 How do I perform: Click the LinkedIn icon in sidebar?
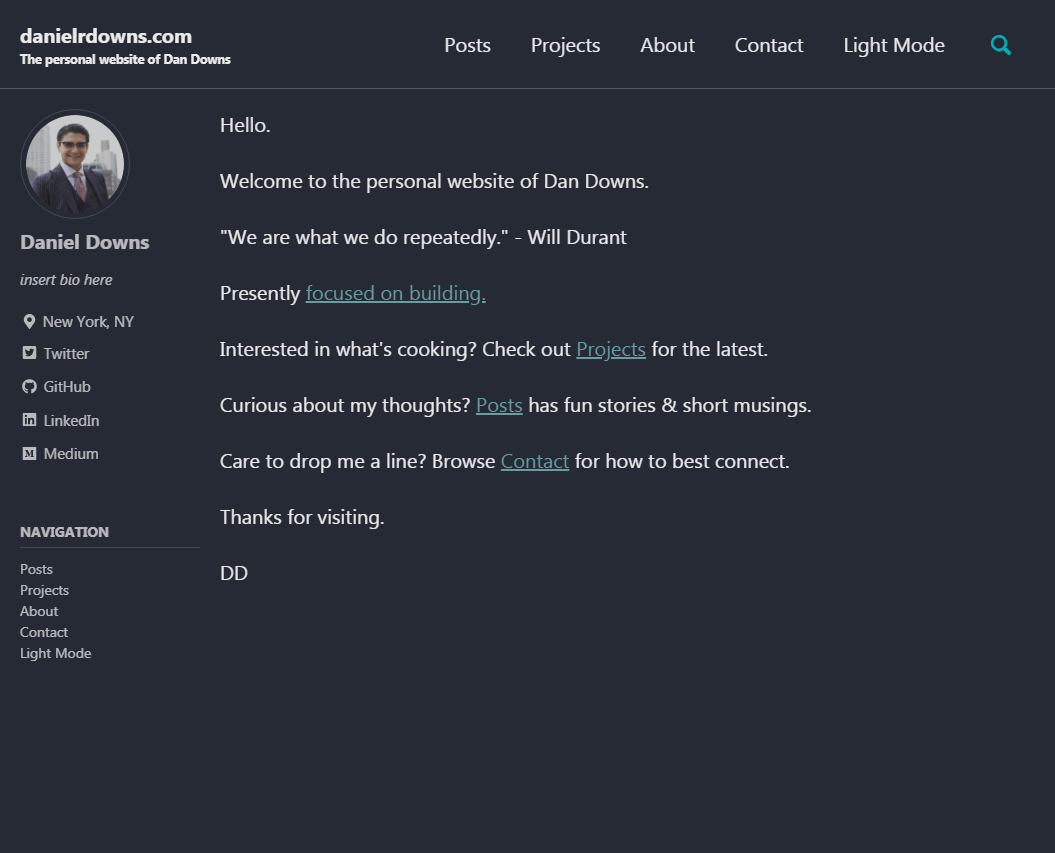[29, 420]
